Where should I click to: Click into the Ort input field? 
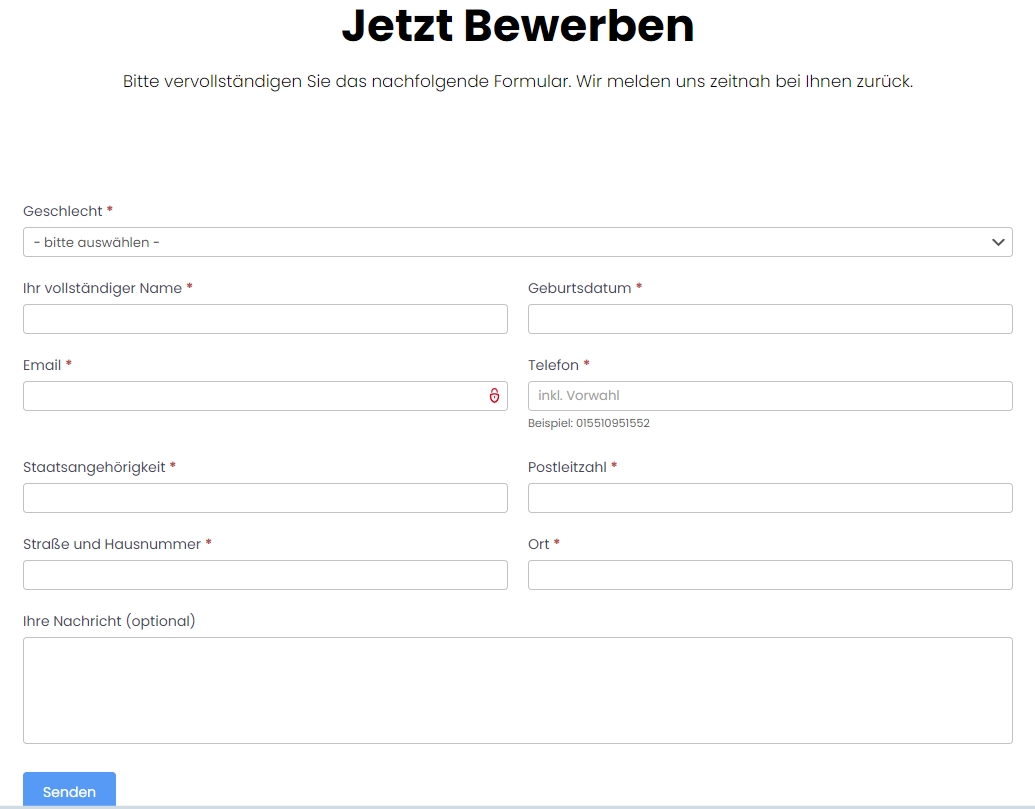click(x=770, y=575)
